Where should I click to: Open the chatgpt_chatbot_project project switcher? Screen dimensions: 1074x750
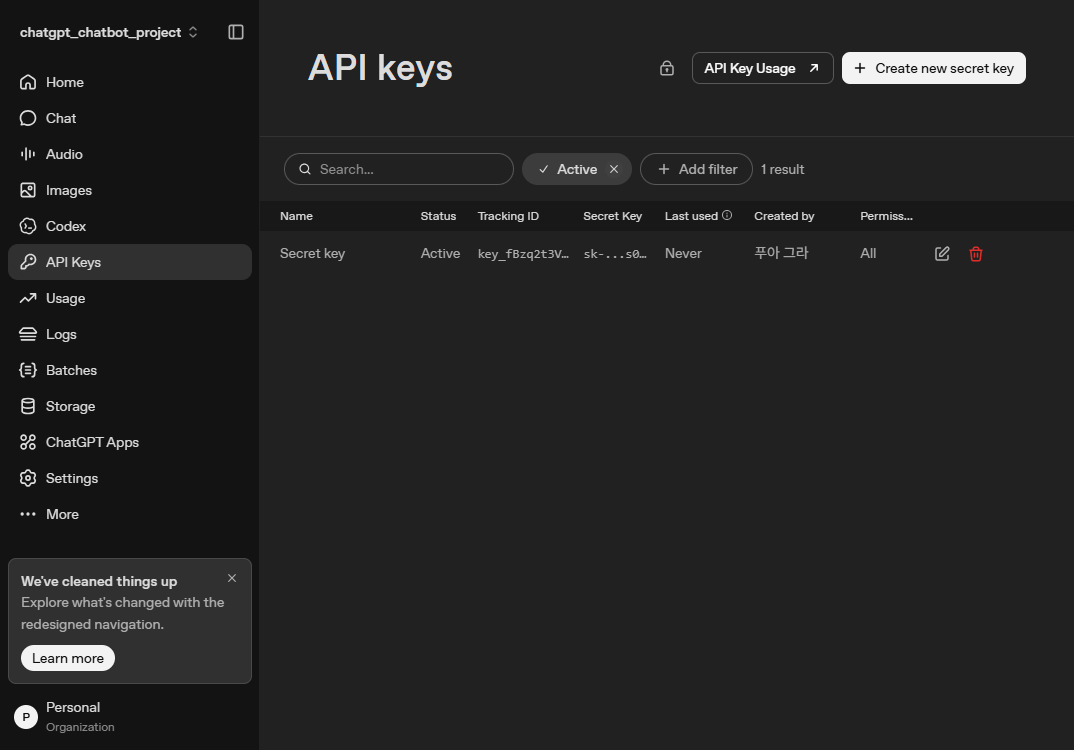pos(109,32)
